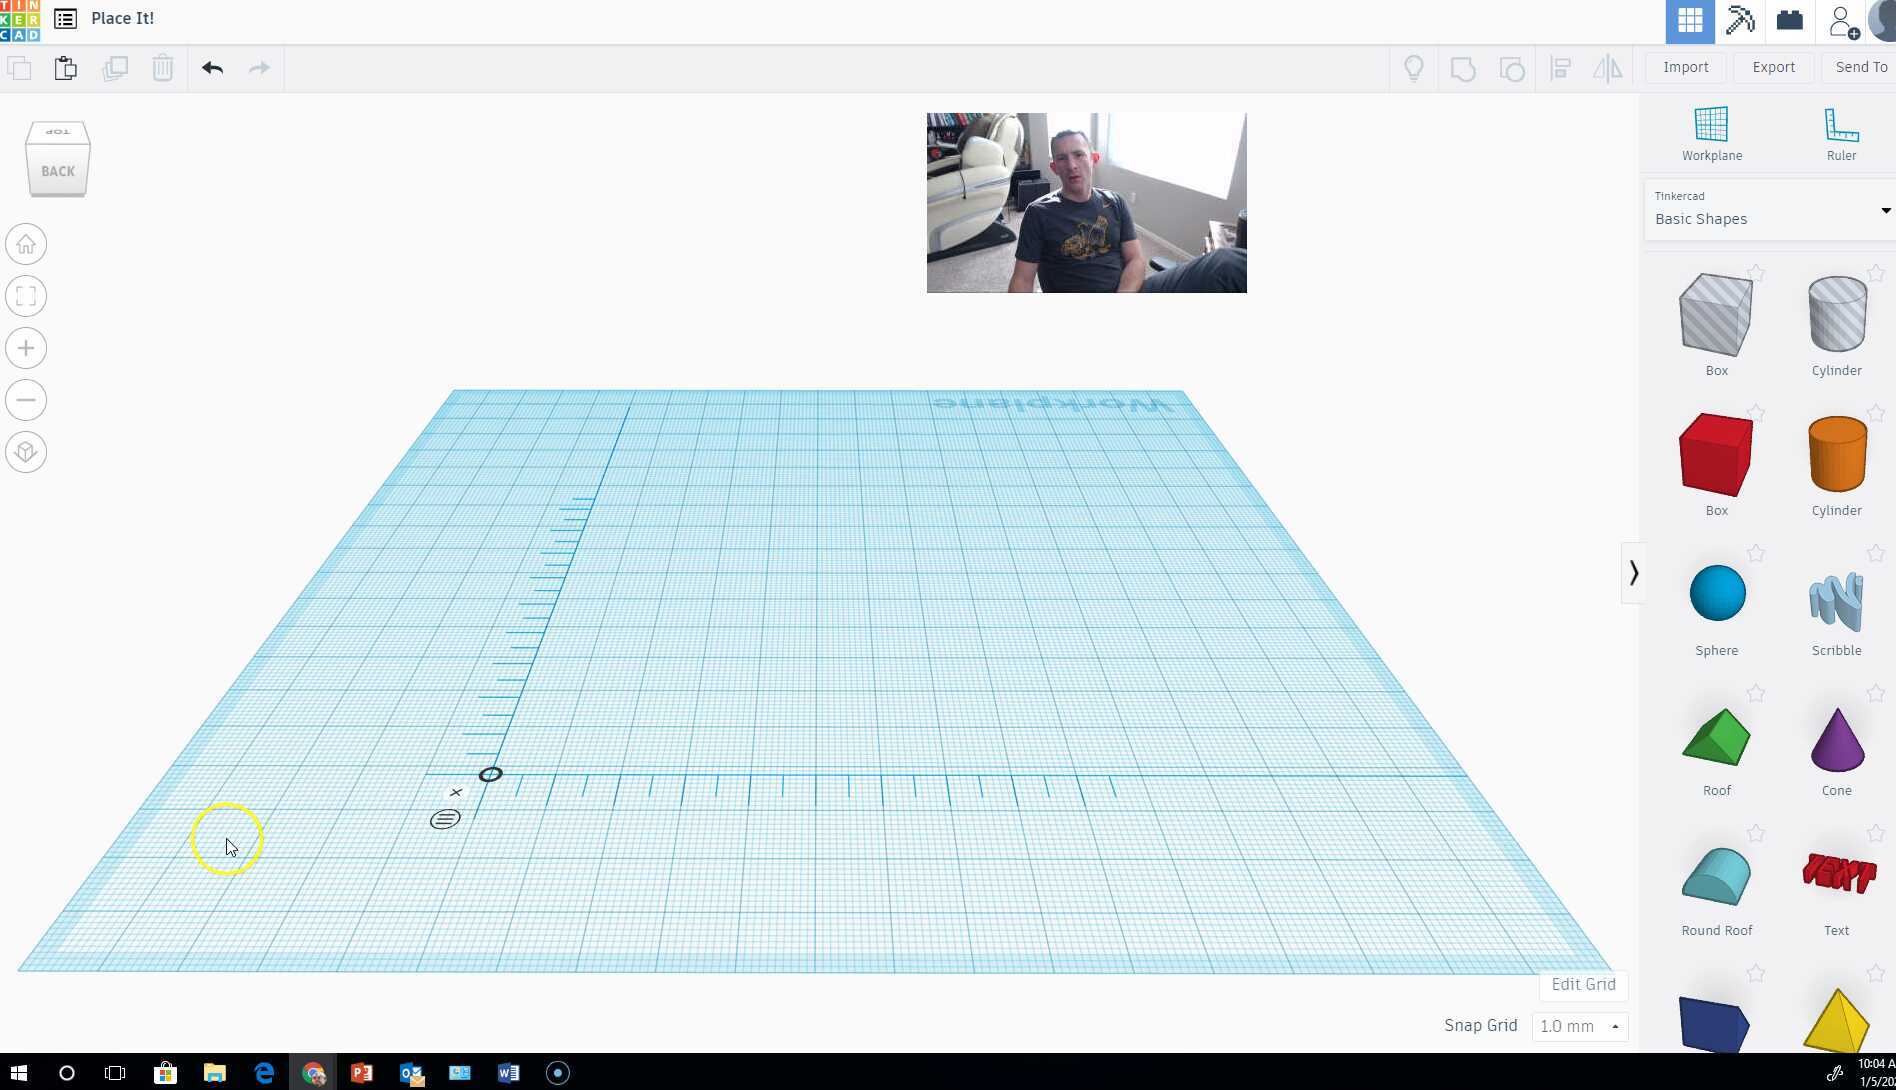Click the Edit Grid button
This screenshot has width=1896, height=1090.
tap(1583, 984)
